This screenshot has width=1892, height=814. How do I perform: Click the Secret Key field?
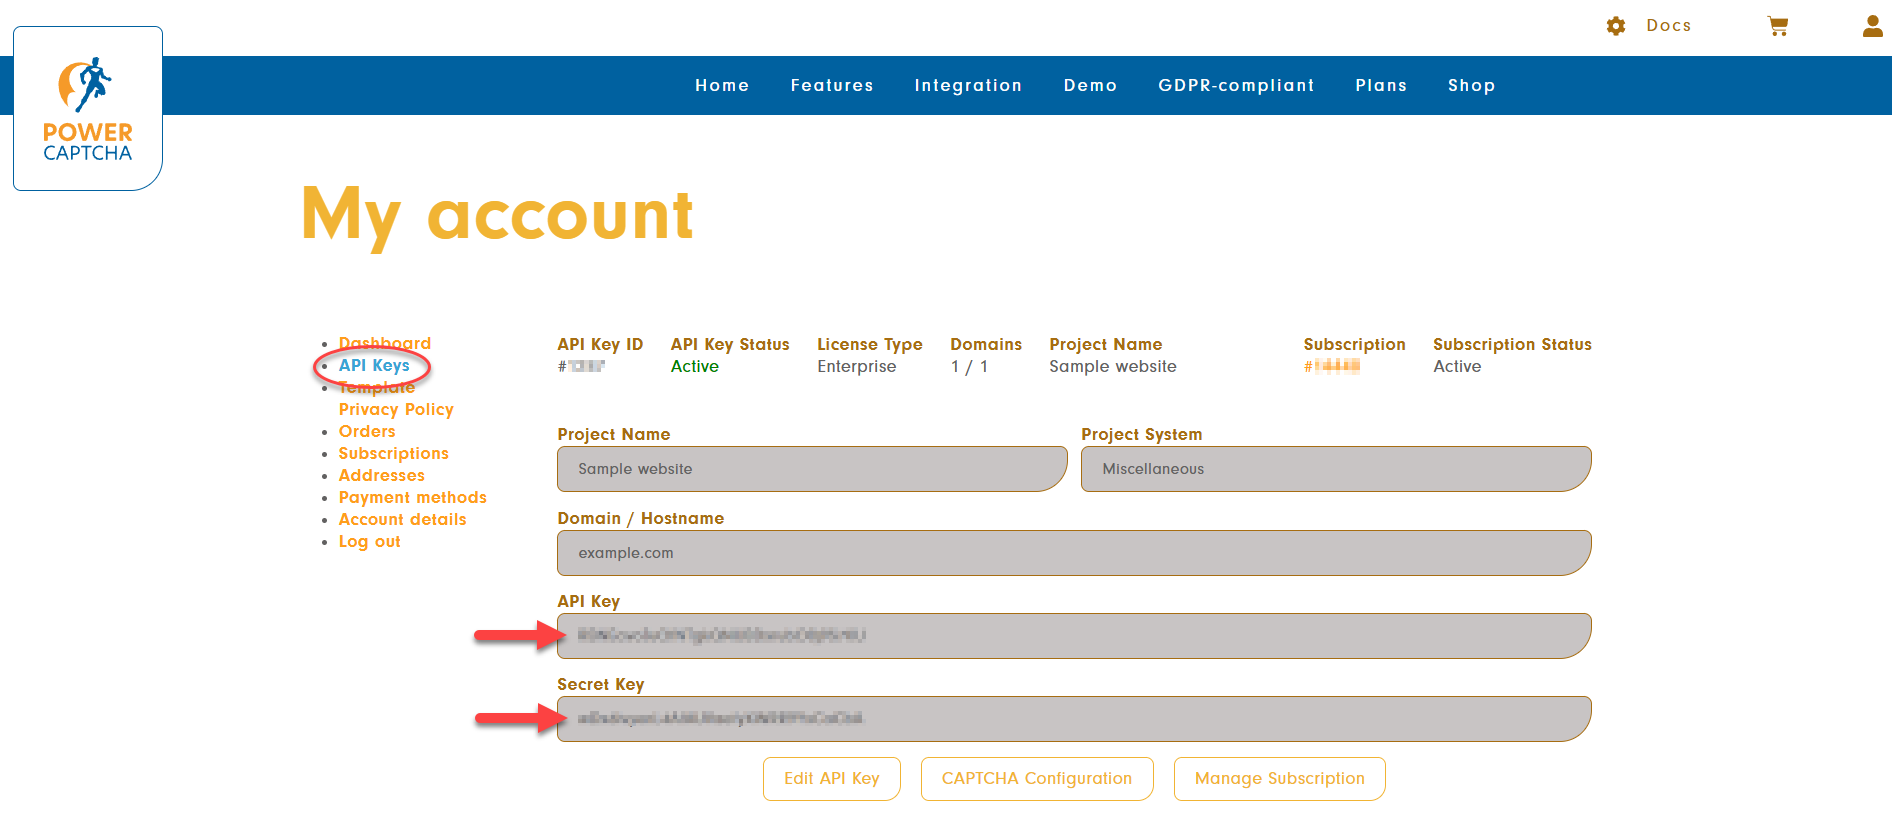1074,719
